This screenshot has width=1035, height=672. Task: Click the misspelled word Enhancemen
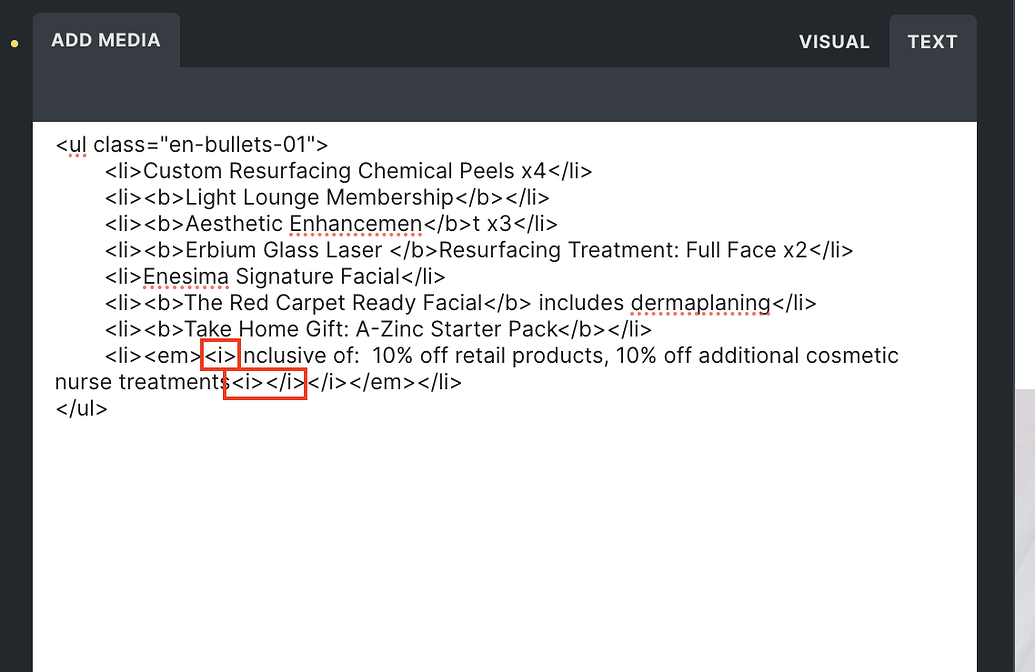pyautogui.click(x=355, y=223)
